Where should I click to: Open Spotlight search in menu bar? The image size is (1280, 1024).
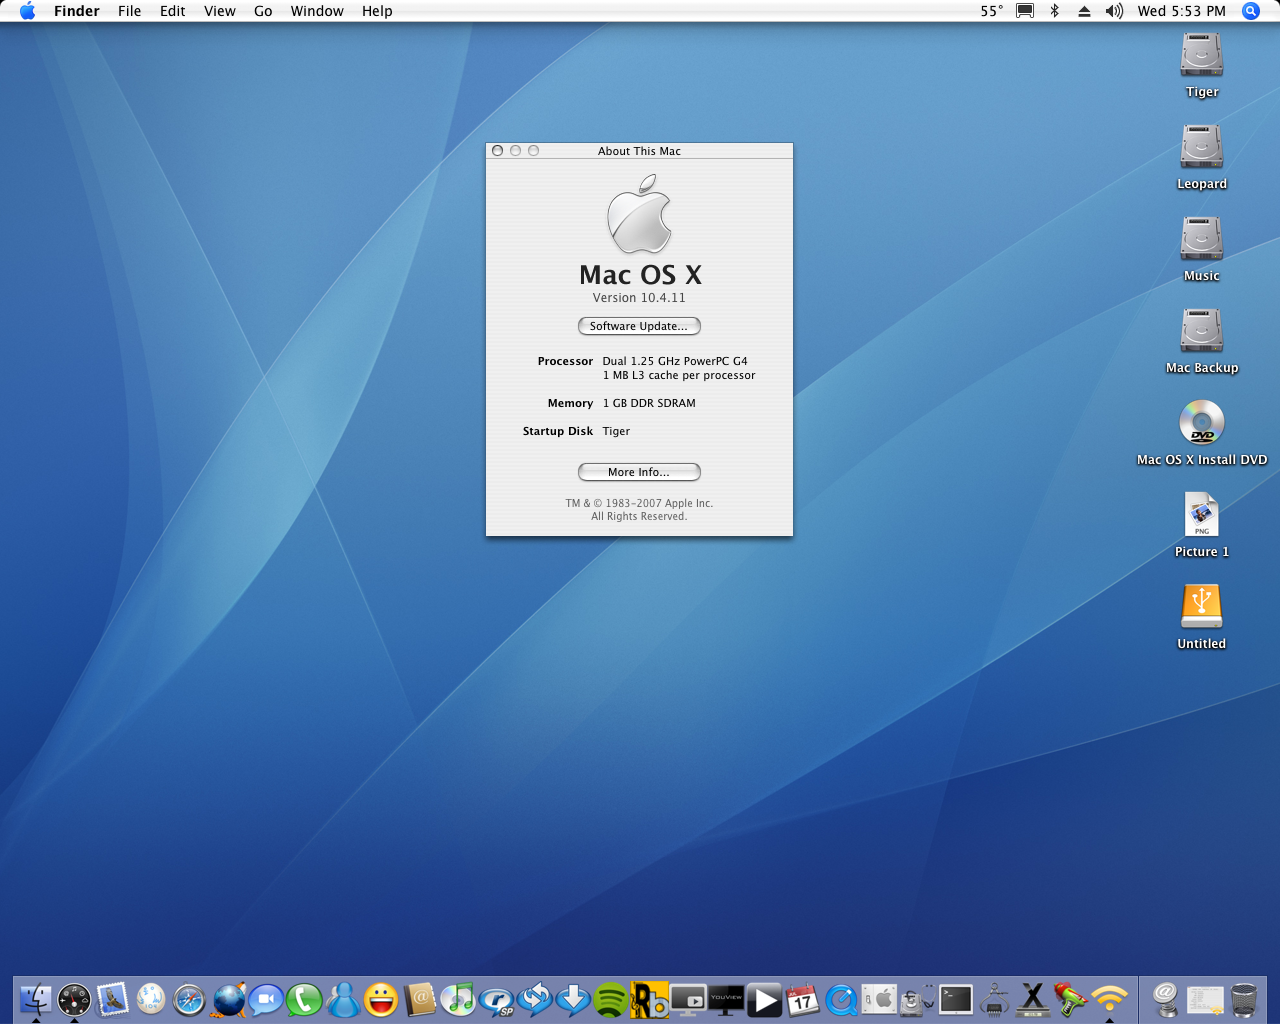(1251, 11)
